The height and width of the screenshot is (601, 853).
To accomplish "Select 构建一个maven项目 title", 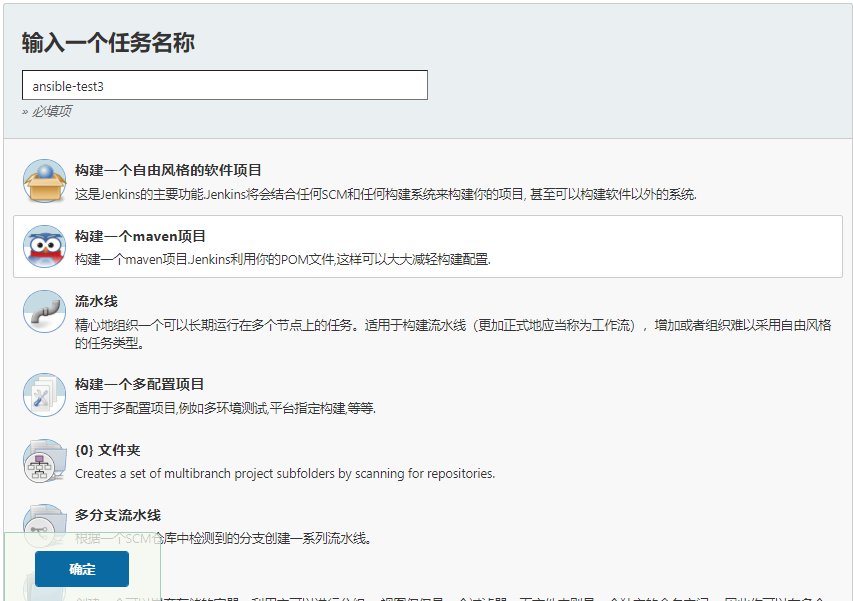I will [x=140, y=236].
